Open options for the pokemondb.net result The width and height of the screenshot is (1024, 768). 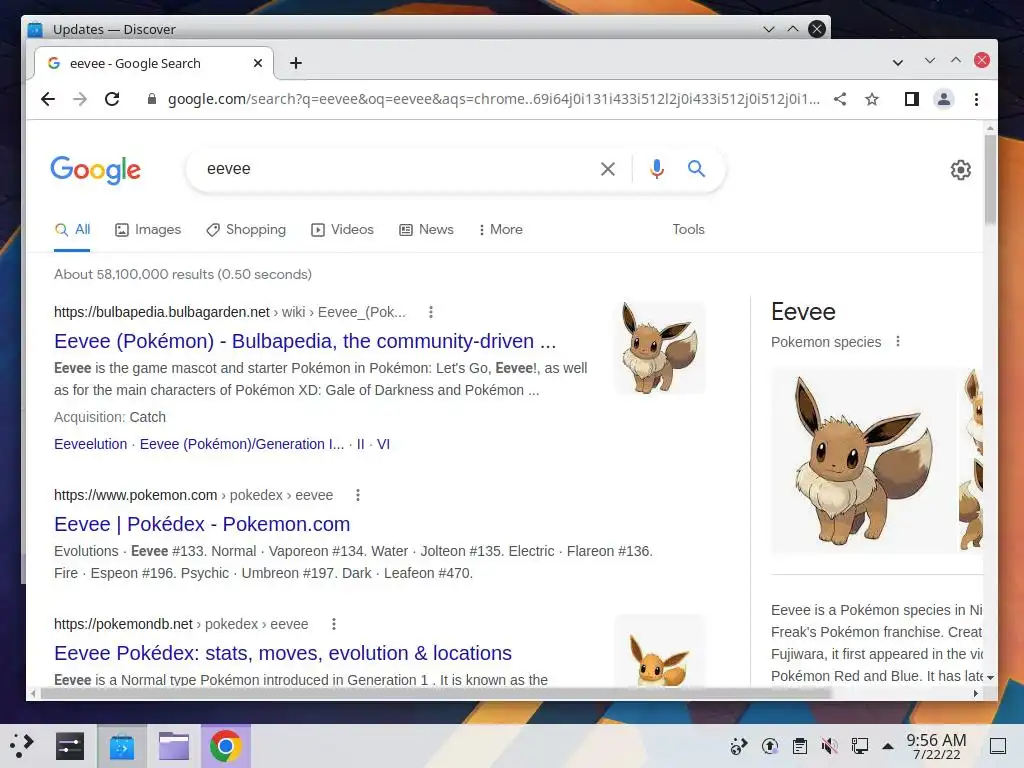point(334,624)
